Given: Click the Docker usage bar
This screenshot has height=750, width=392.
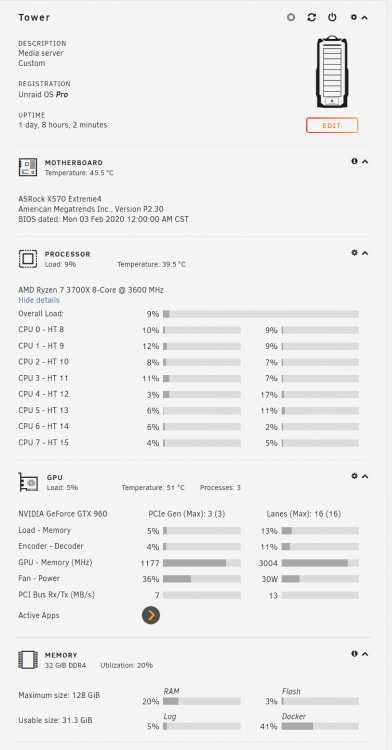Looking at the screenshot, I should pos(320,726).
